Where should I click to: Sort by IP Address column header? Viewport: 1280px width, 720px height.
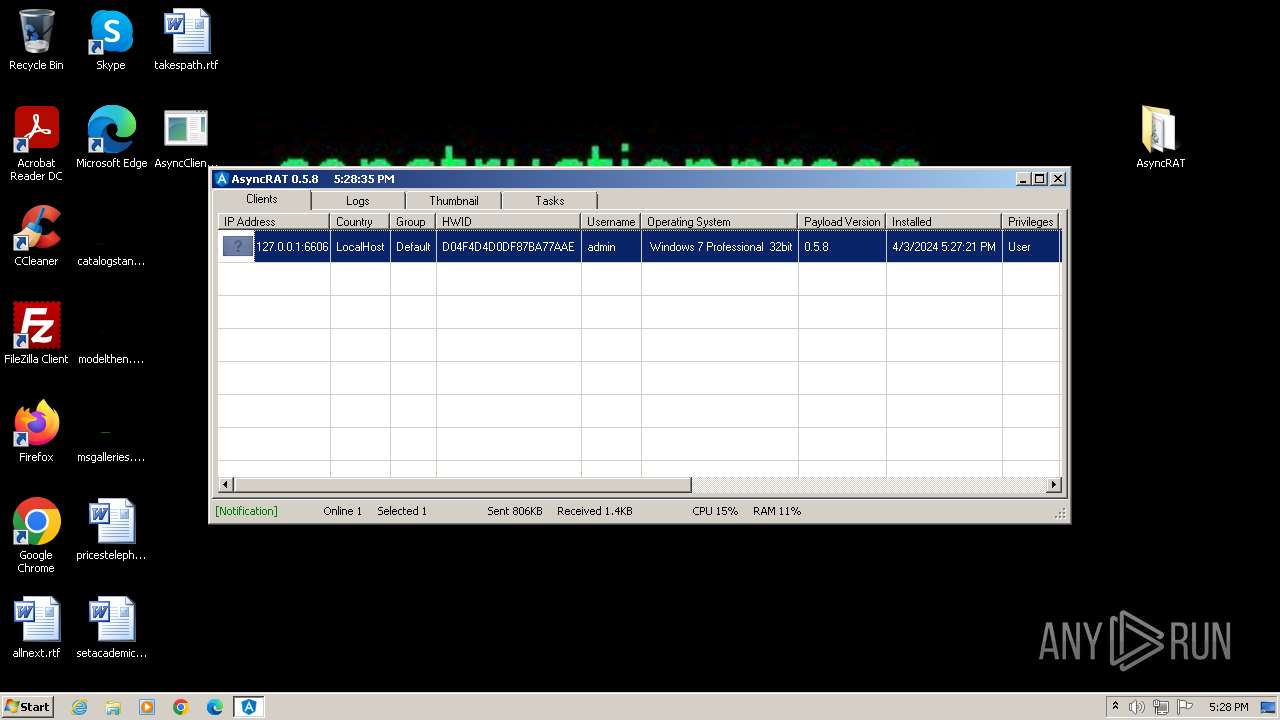click(273, 222)
